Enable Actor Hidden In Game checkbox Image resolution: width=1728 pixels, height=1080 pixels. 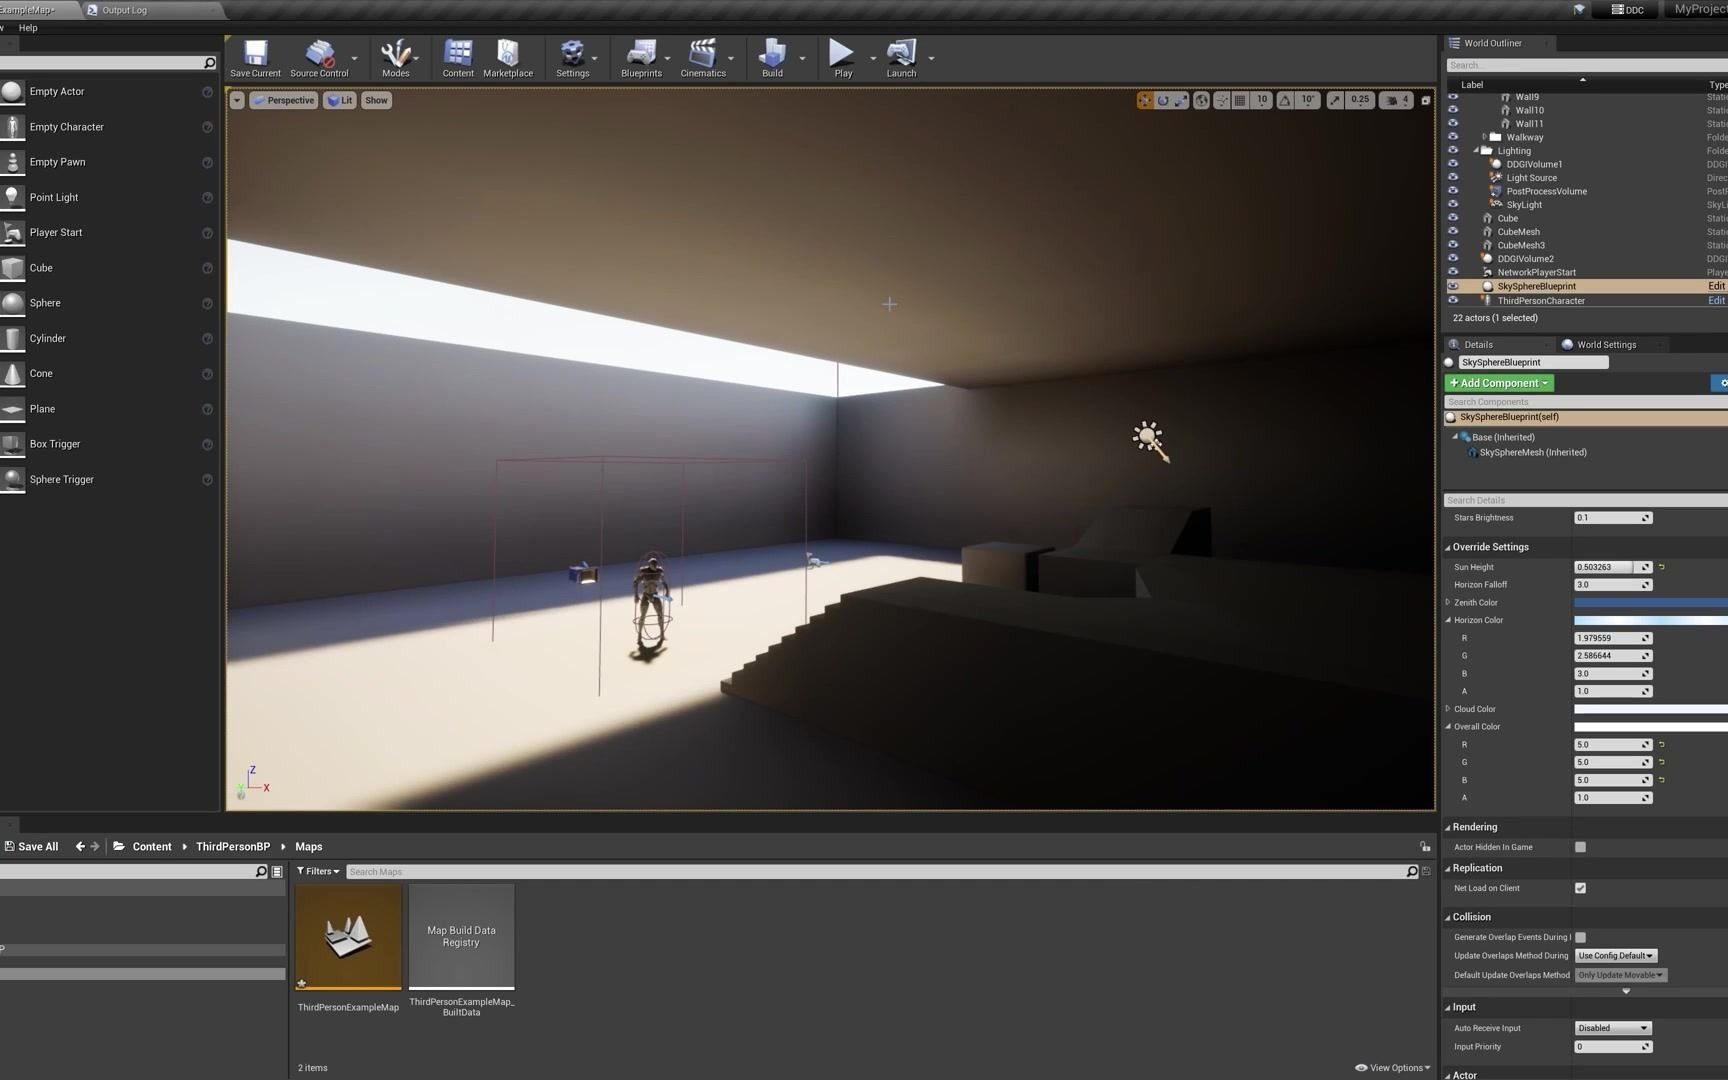tap(1580, 847)
